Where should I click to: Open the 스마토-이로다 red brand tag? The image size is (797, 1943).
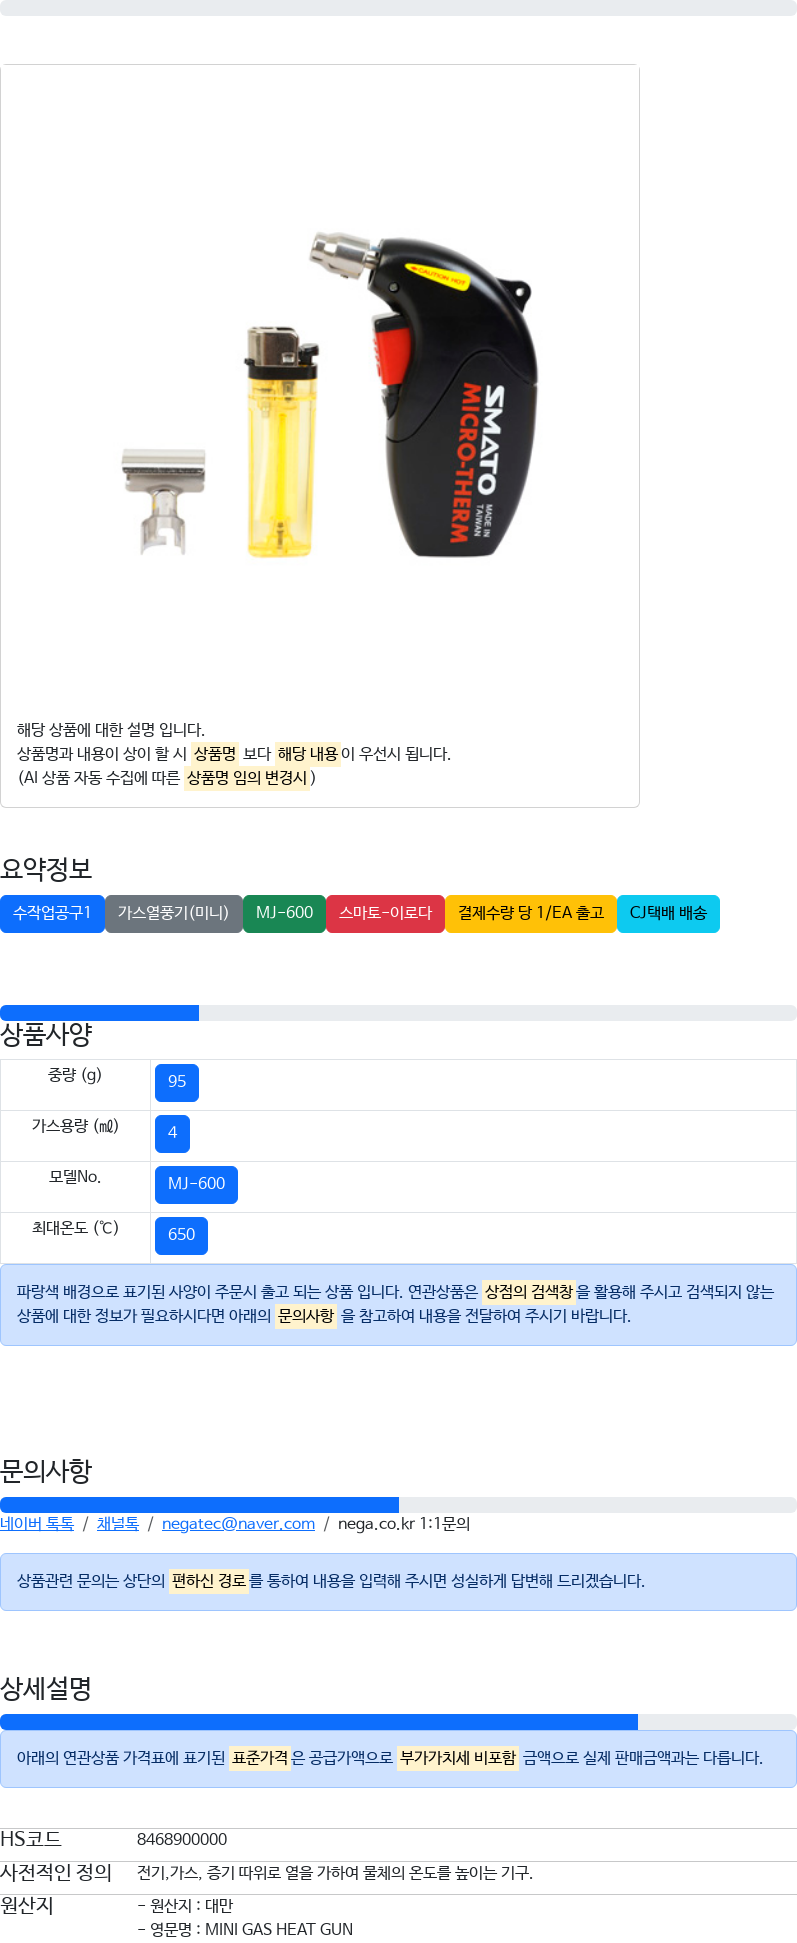pos(385,913)
